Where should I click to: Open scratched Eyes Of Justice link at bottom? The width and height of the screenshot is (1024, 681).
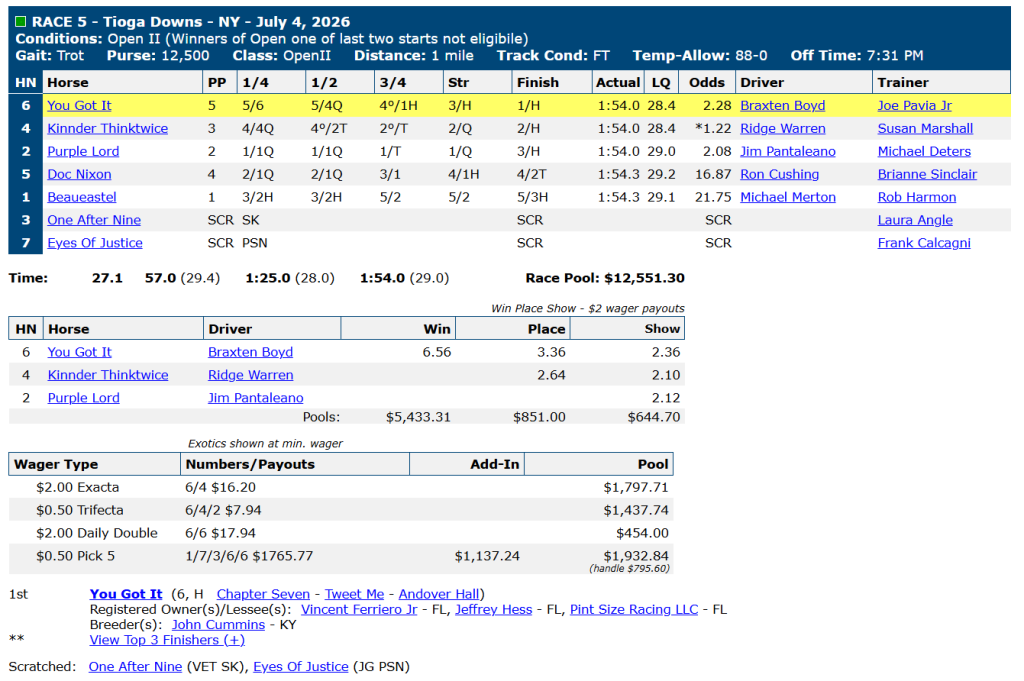tap(300, 667)
